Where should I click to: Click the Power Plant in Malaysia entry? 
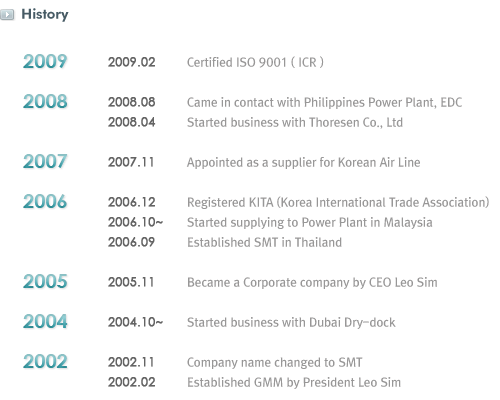(310, 223)
